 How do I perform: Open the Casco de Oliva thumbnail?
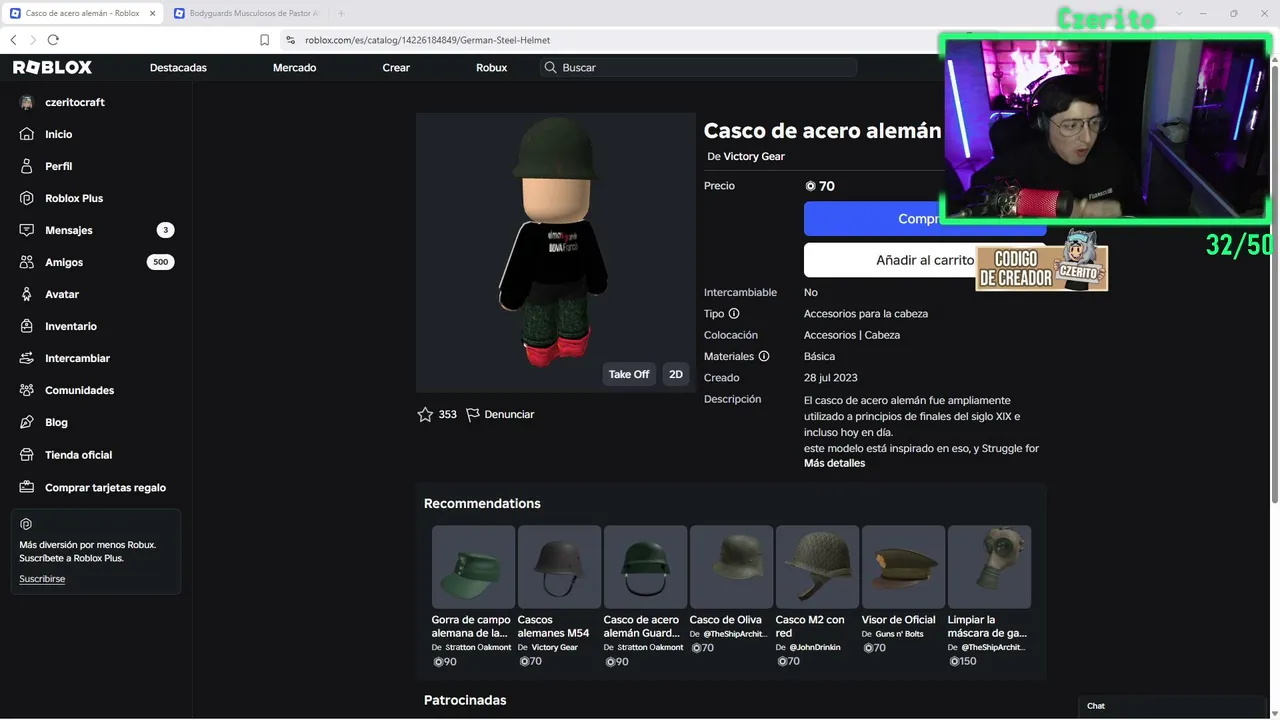click(x=731, y=567)
